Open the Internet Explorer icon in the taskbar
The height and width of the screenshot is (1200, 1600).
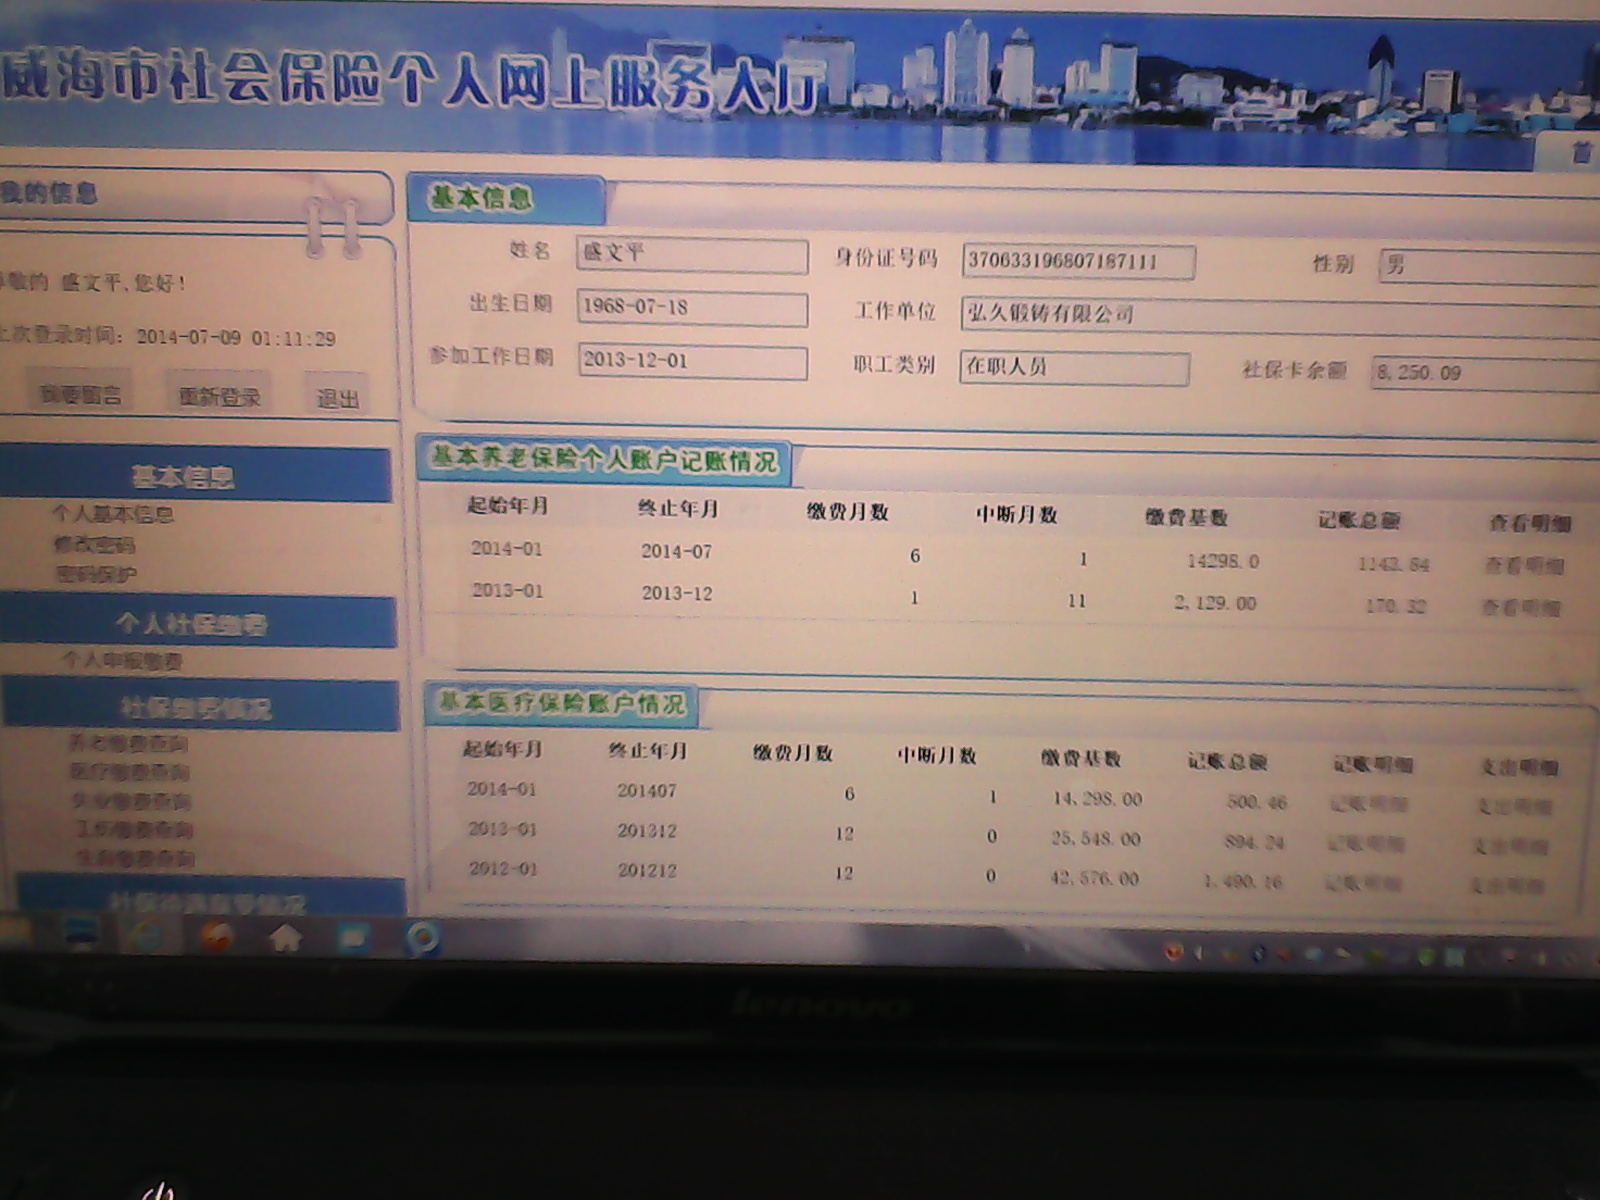pyautogui.click(x=147, y=935)
